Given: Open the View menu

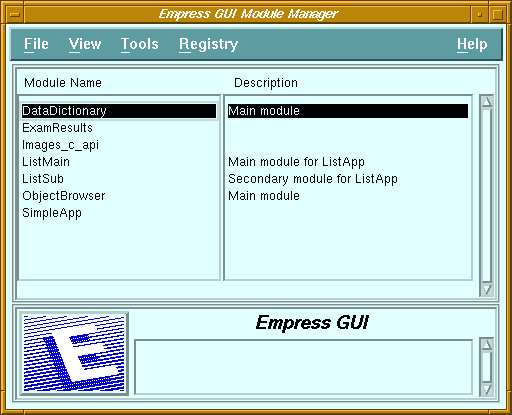Looking at the screenshot, I should (85, 44).
